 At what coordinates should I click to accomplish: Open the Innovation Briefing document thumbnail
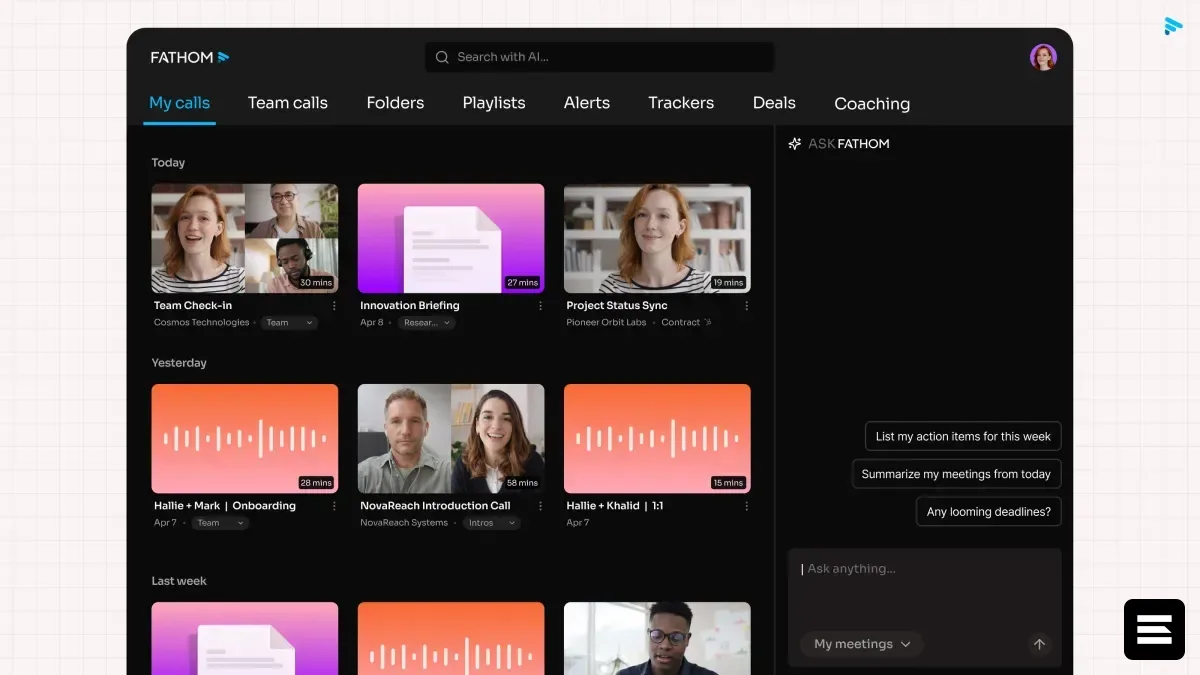pos(451,238)
